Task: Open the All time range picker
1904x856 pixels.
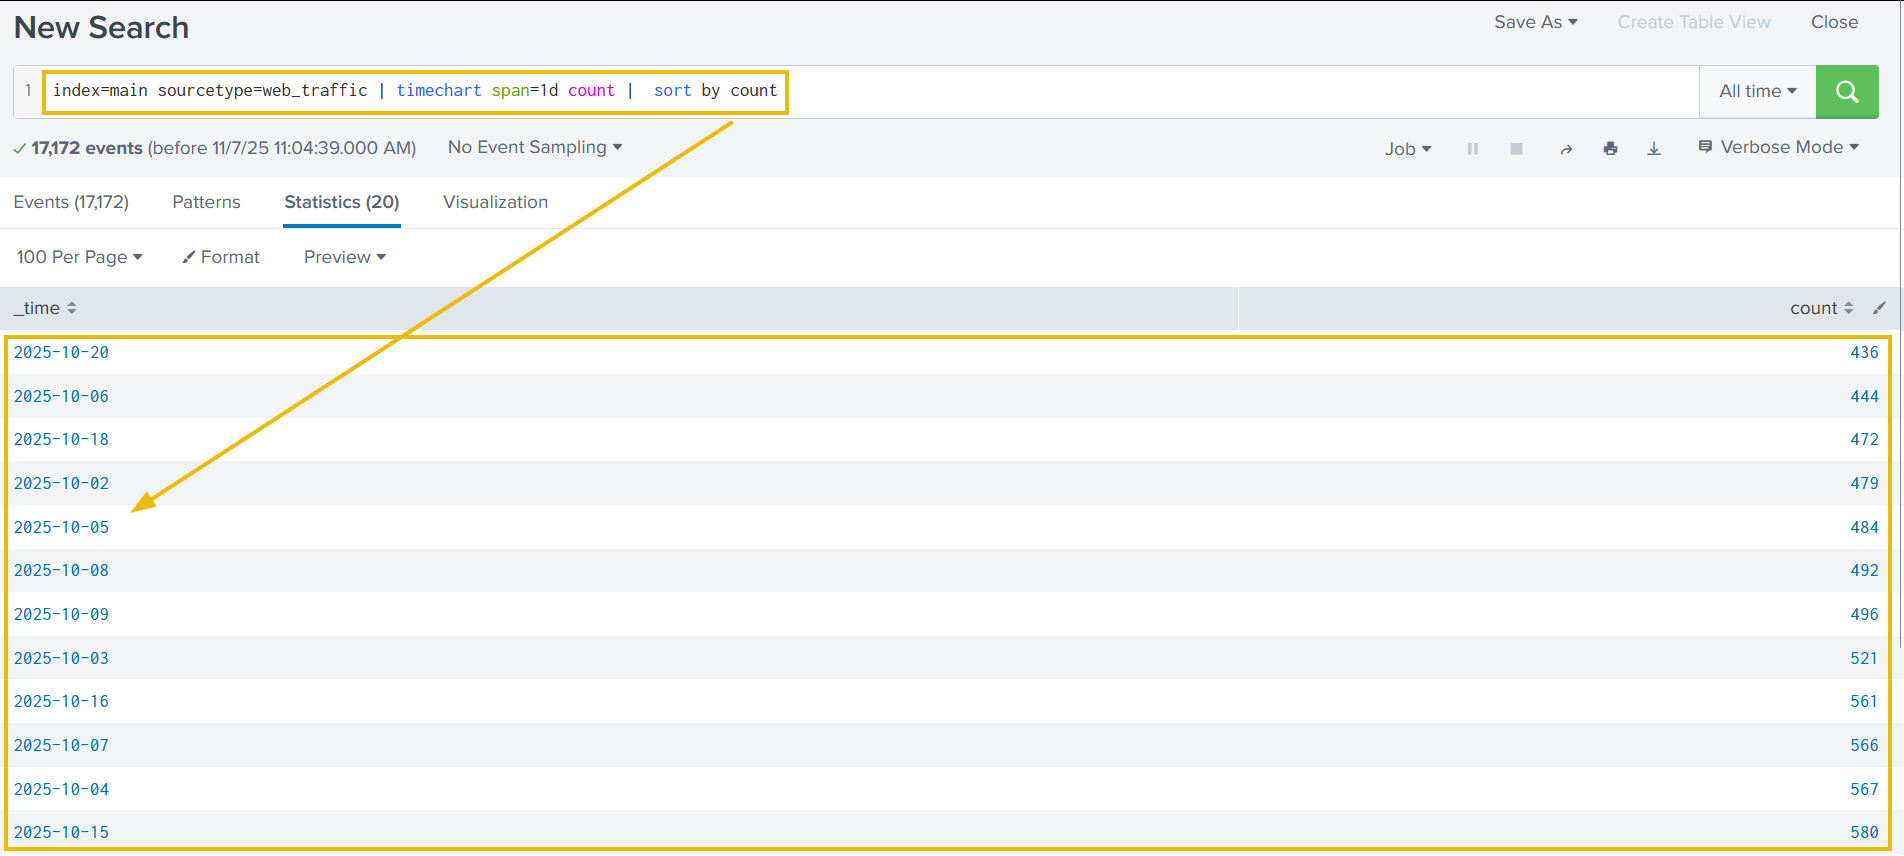Action: [x=1757, y=92]
